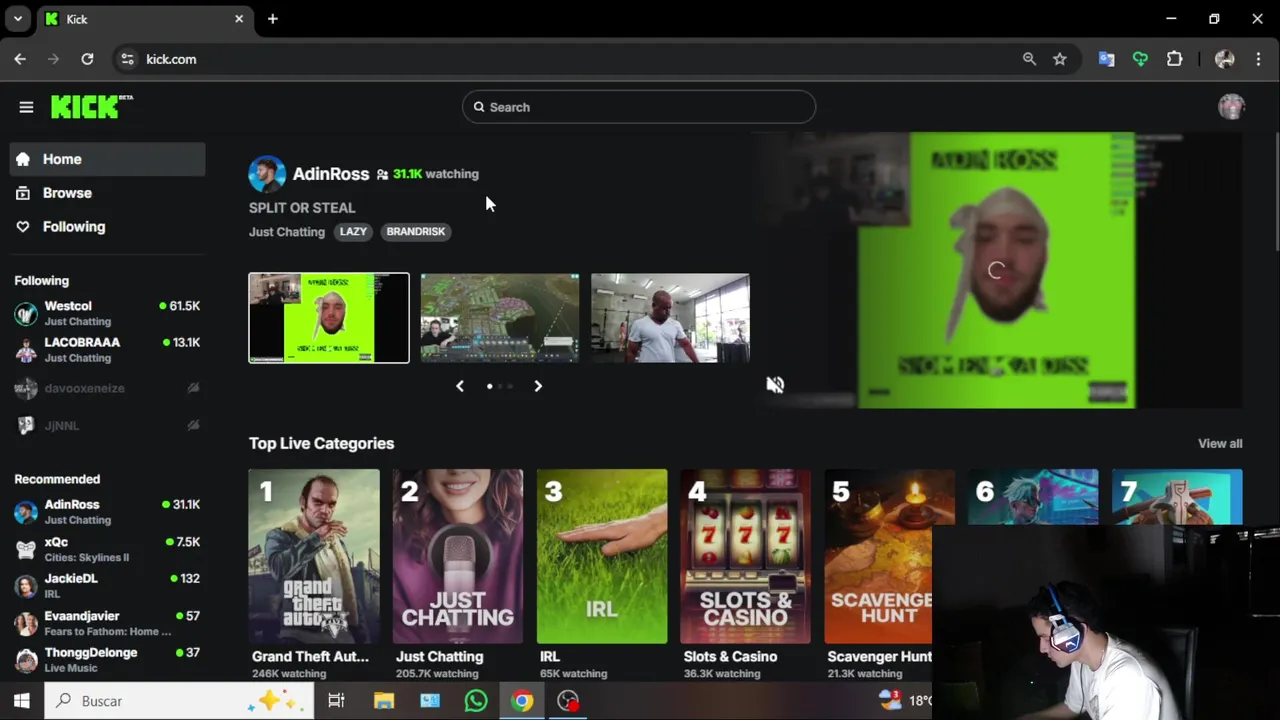Image resolution: width=1280 pixels, height=720 pixels.
Task: Open a new browser tab
Action: (272, 19)
